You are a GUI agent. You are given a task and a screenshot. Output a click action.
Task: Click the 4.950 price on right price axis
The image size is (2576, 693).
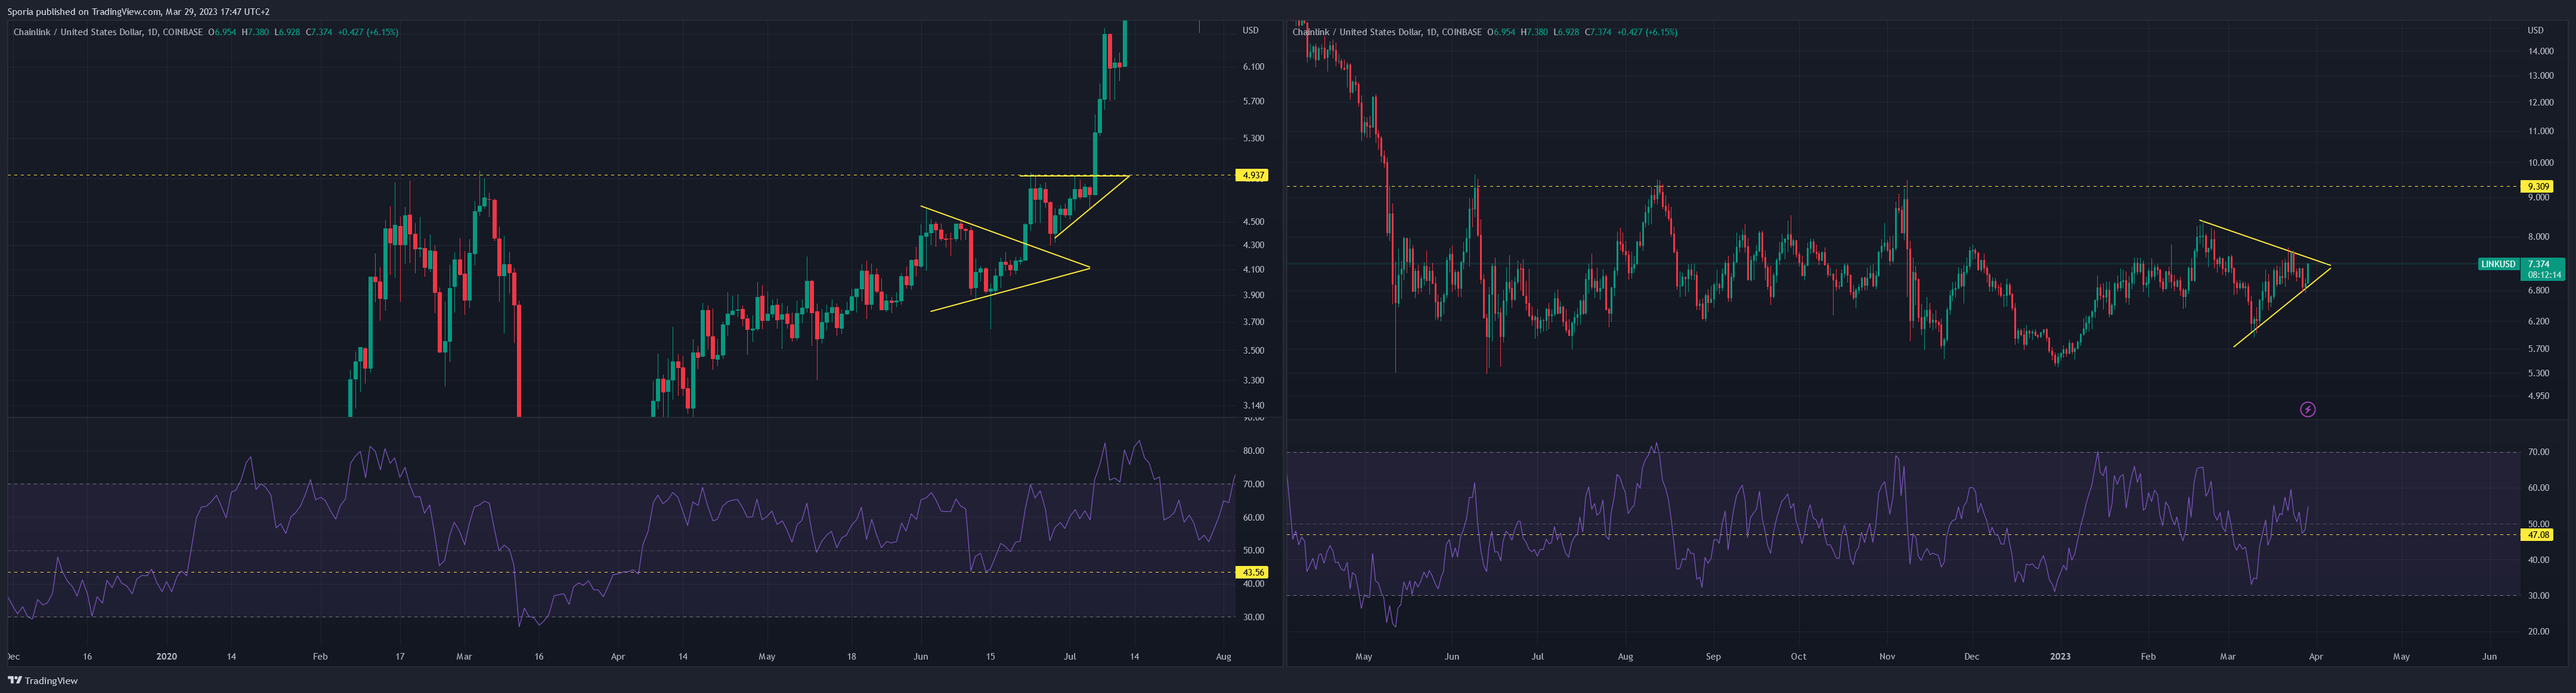(x=2538, y=396)
